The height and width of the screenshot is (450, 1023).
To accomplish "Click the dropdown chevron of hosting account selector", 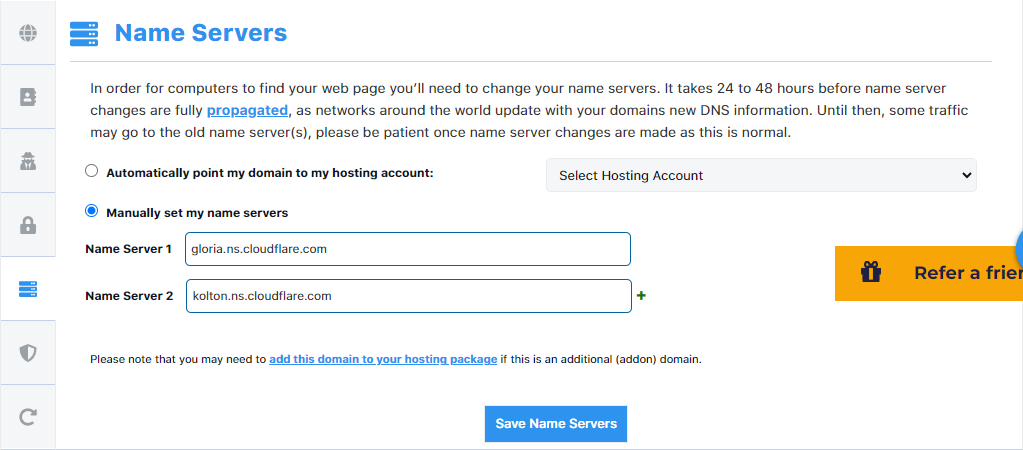I will [966, 175].
